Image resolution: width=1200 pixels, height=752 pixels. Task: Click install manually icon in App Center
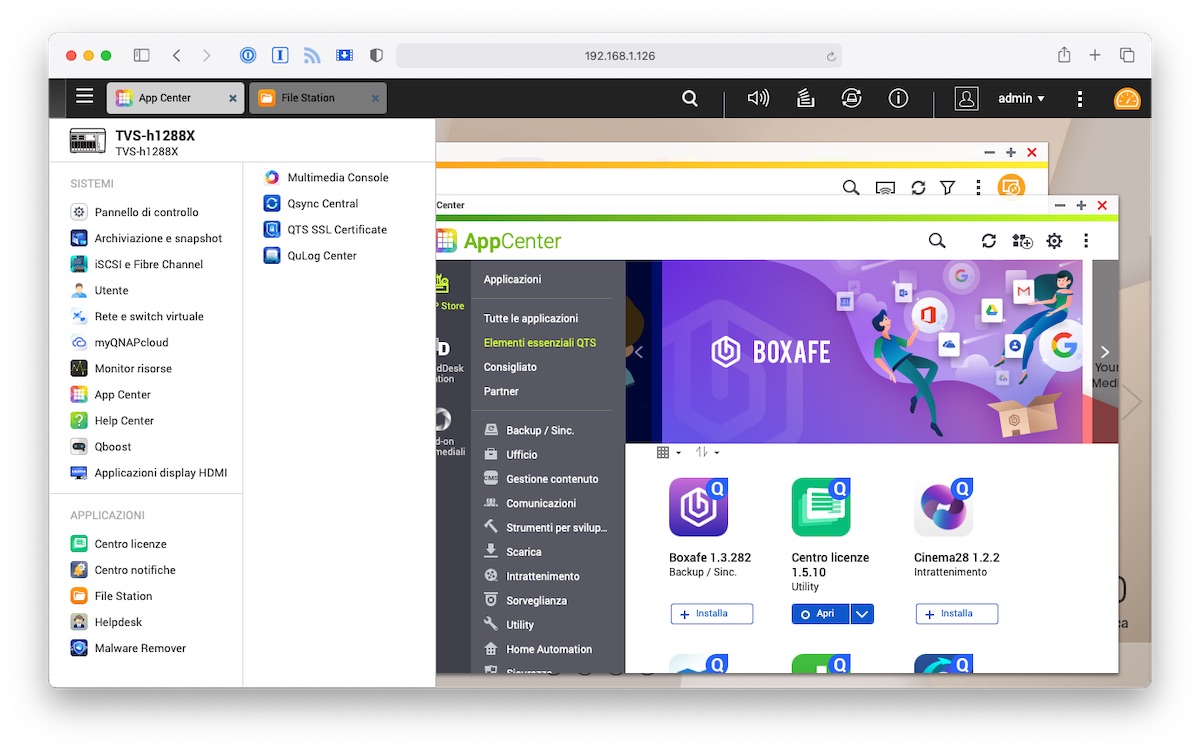coord(1022,241)
